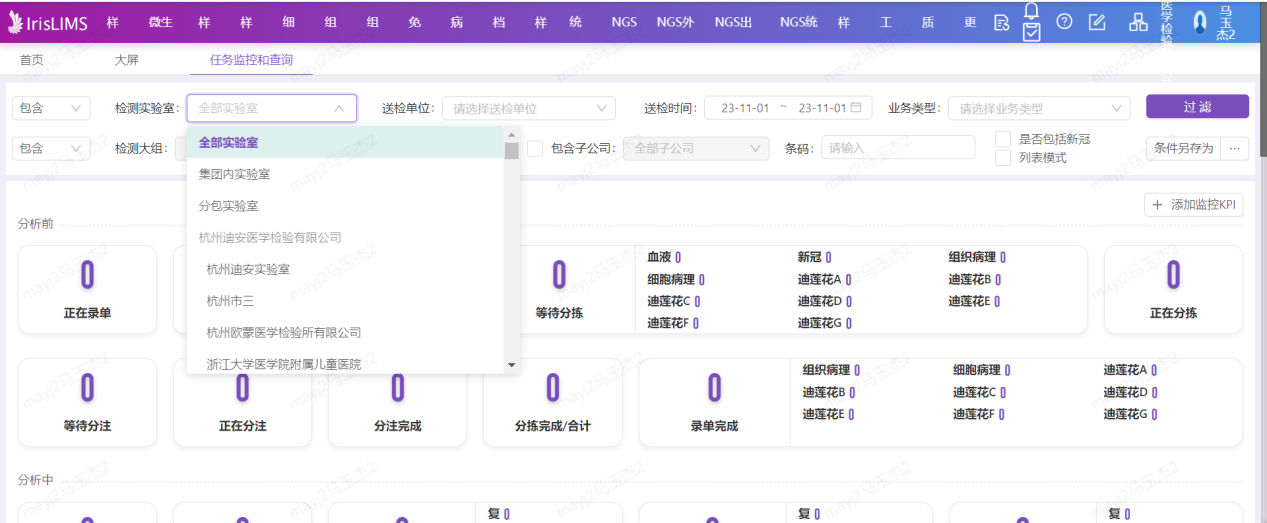Expand the 送检单位 dropdown
This screenshot has height=523, width=1267.
click(x=528, y=108)
